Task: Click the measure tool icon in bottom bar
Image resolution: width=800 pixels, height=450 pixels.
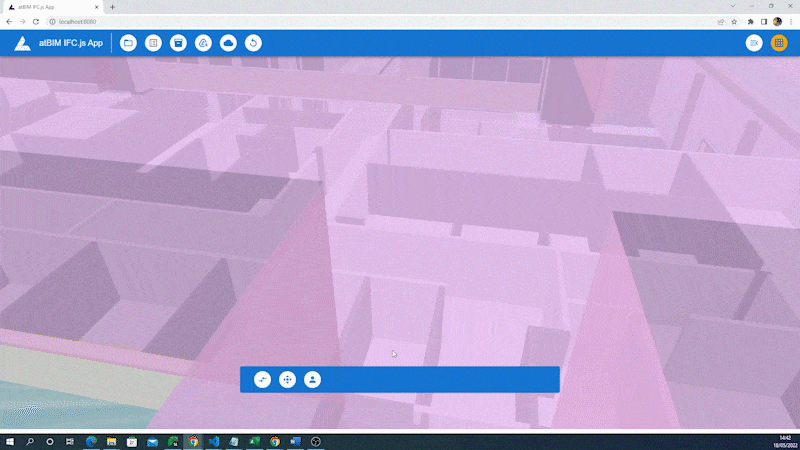Action: 262,380
